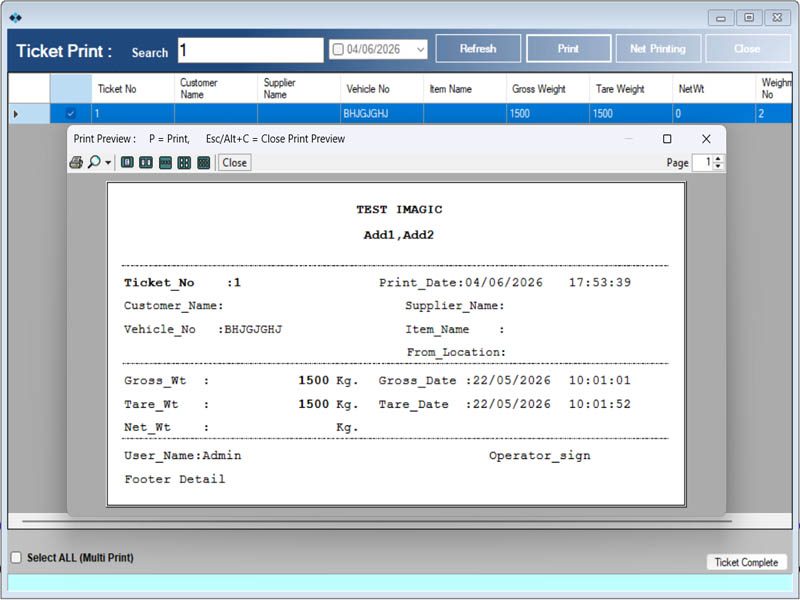Click vehicle cell BHJGJGHJ in grid
The image size is (800, 600).
pos(382,114)
